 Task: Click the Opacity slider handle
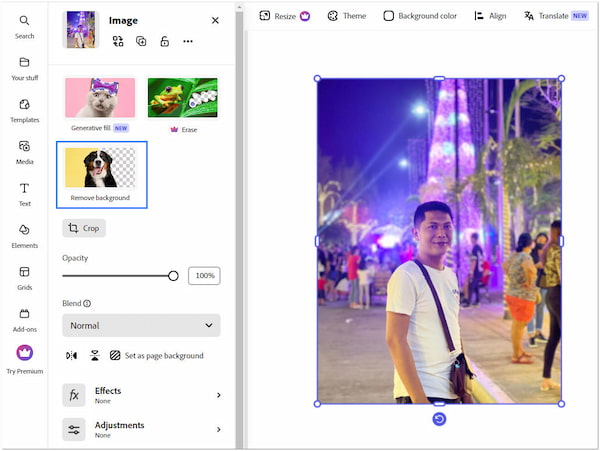coord(173,275)
